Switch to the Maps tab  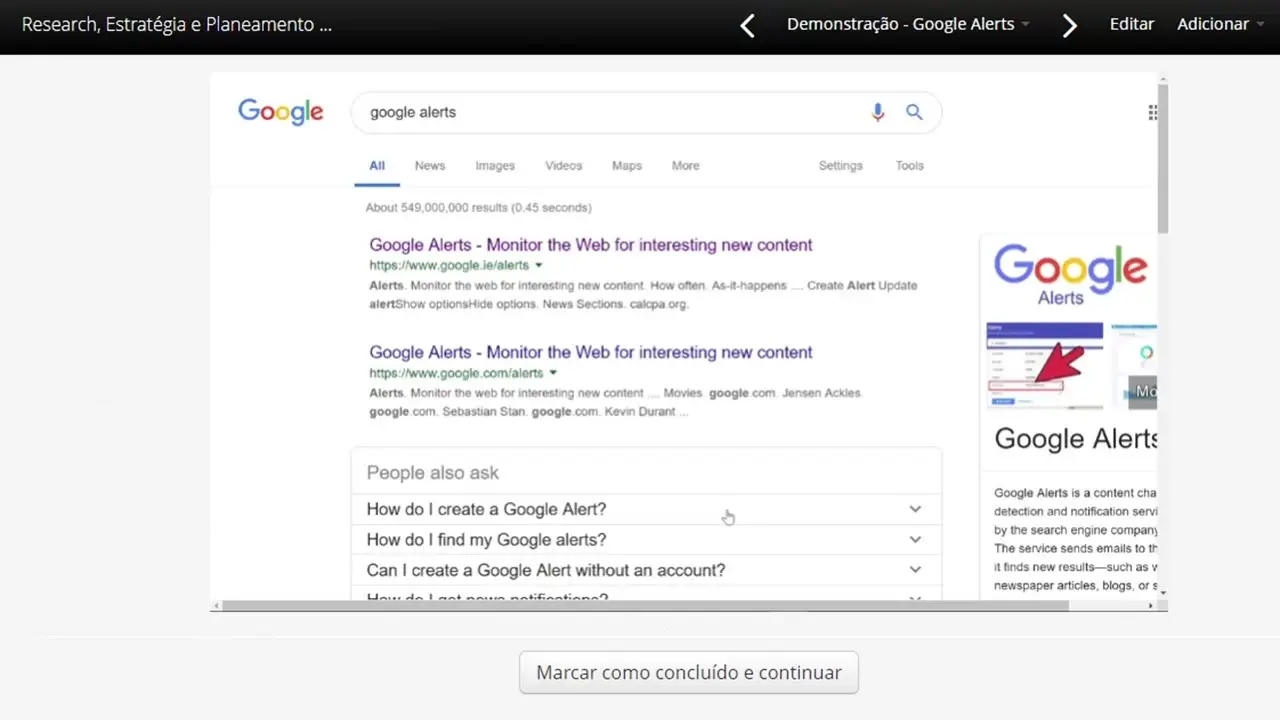627,166
